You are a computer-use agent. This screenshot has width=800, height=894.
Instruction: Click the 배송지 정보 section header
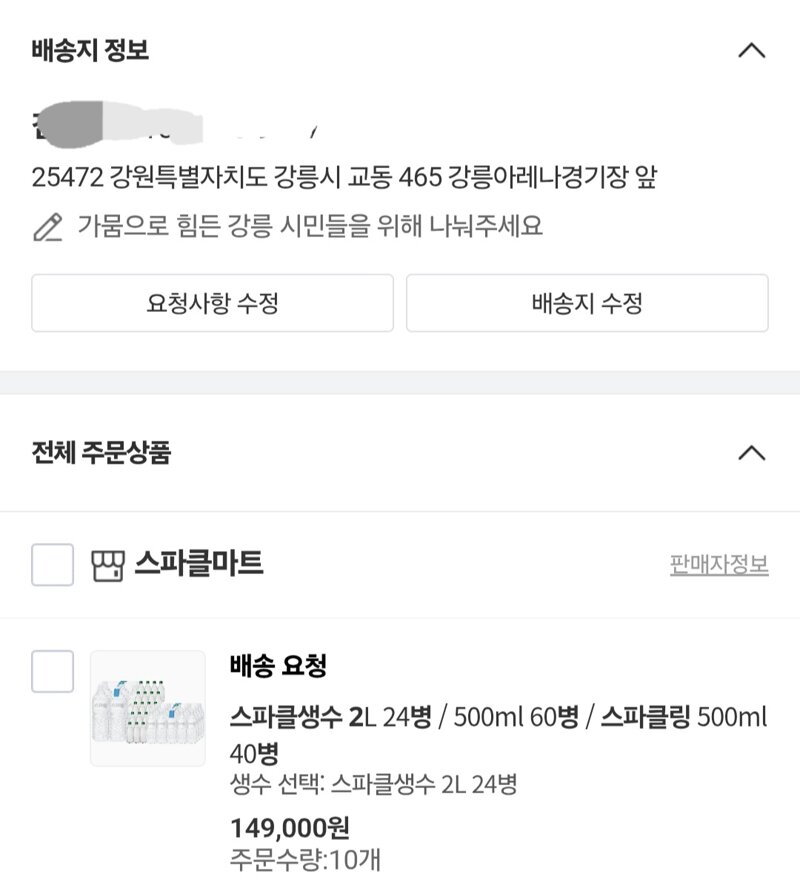click(90, 50)
